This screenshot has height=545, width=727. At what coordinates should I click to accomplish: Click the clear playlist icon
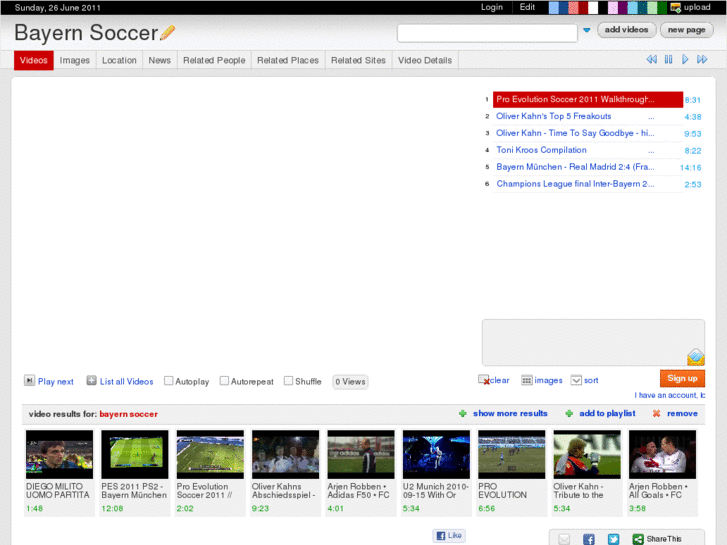(x=484, y=380)
